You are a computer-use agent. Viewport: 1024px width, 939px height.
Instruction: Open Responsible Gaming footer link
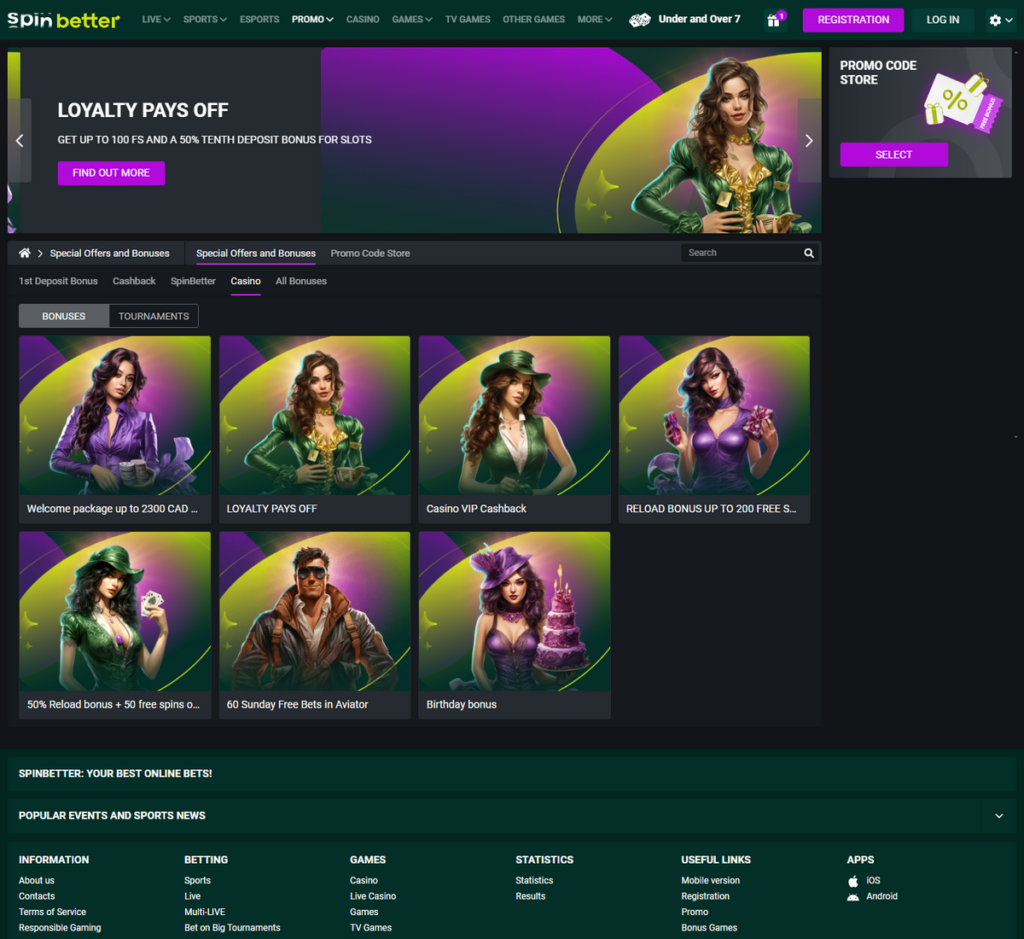tap(59, 928)
